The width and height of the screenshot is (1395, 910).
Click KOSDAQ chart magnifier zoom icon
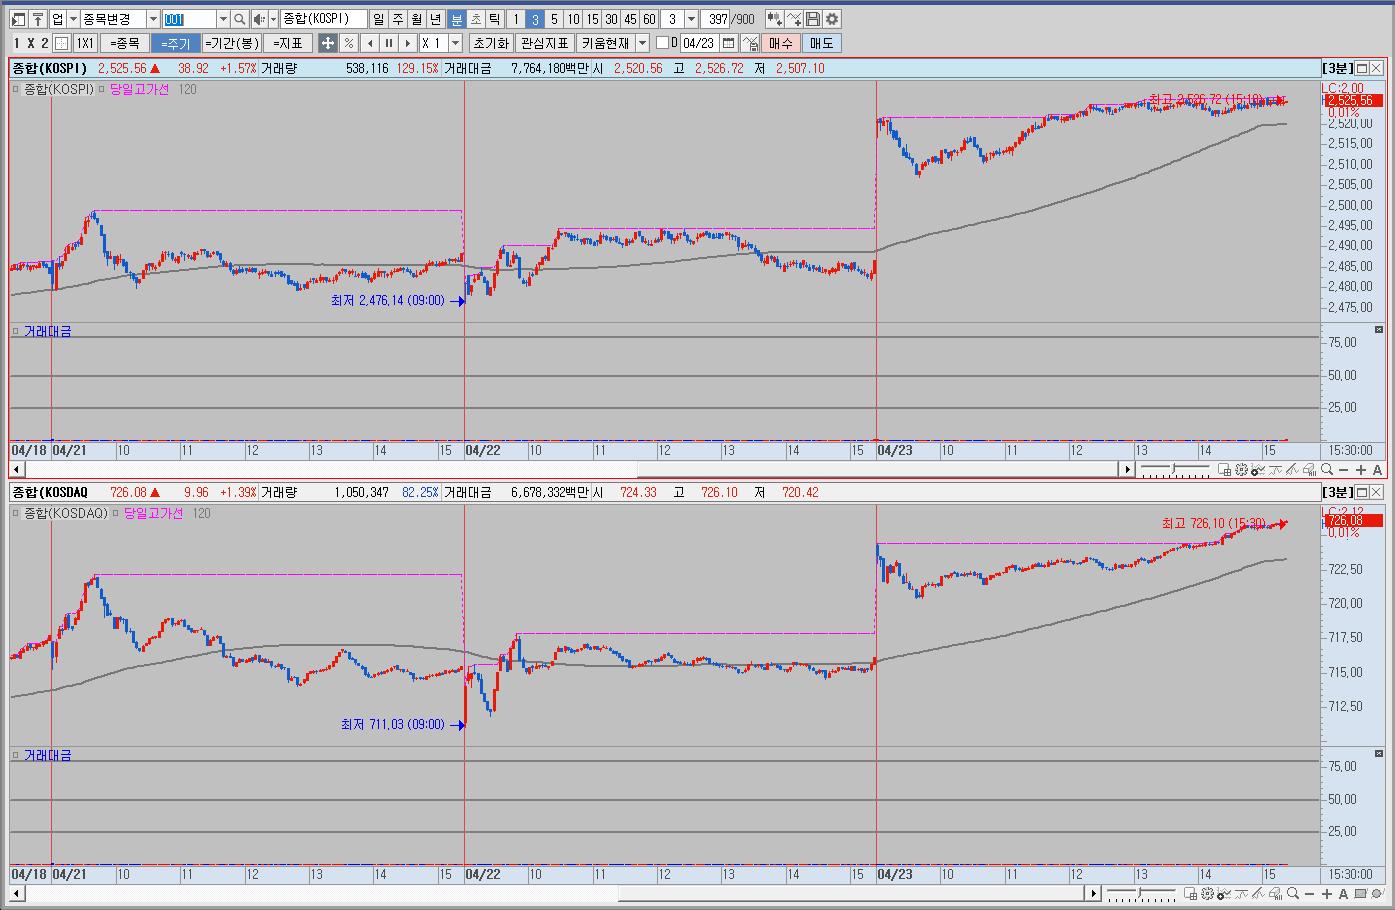(1293, 894)
